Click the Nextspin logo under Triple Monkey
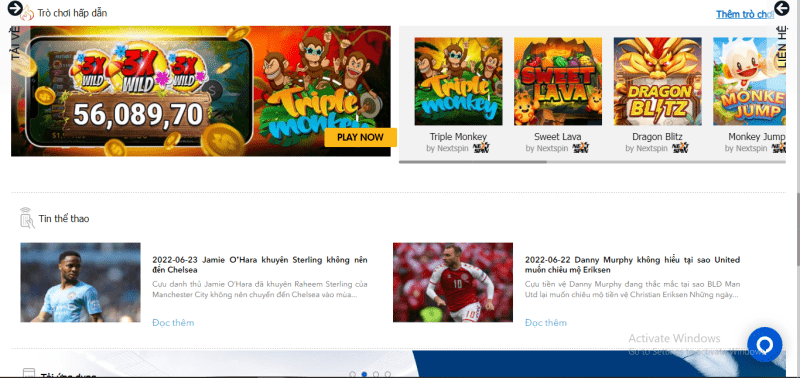The image size is (800, 378). click(481, 148)
